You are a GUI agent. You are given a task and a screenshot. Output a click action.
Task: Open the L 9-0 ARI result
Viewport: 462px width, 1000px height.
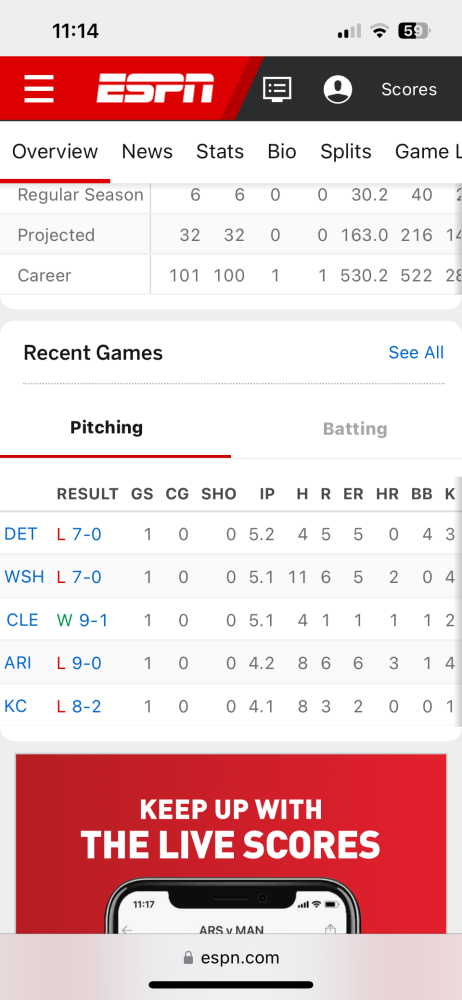[79, 663]
